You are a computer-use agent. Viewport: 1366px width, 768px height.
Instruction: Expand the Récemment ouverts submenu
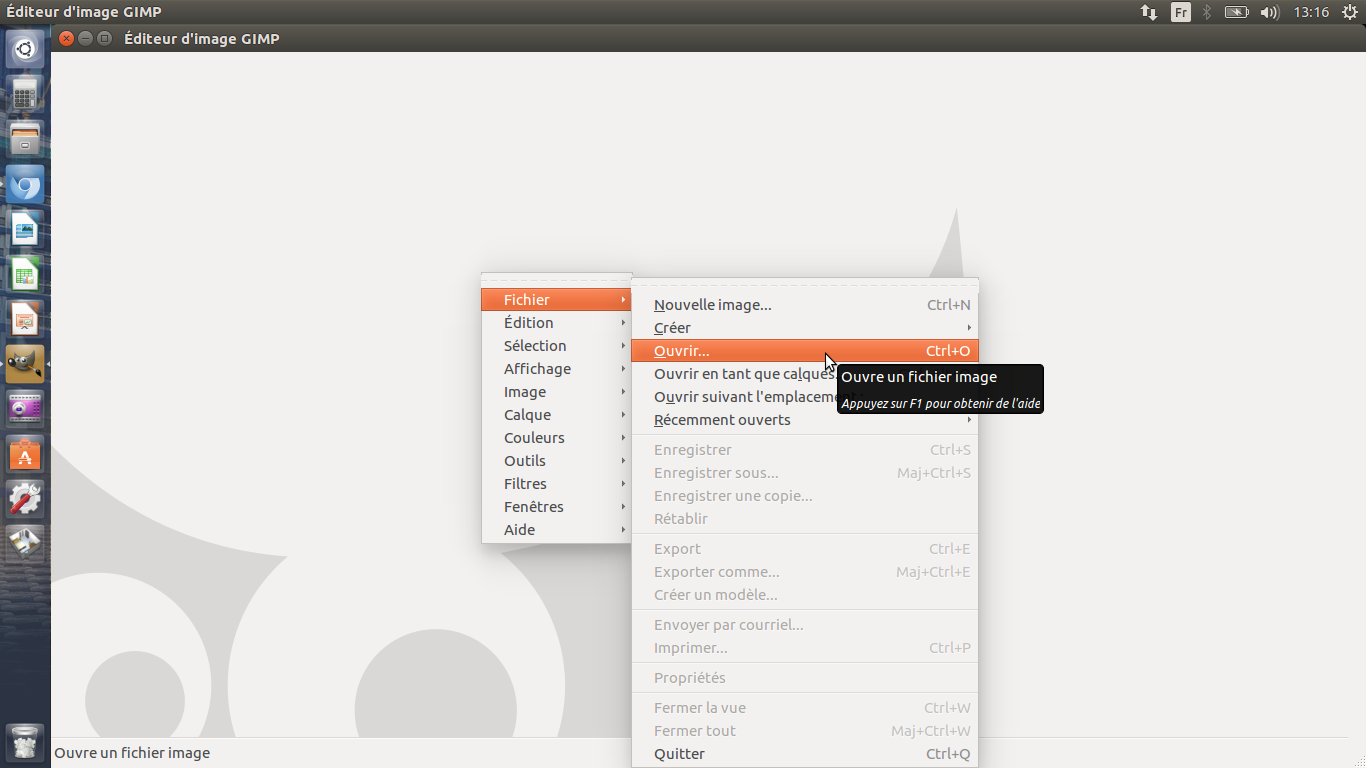point(805,420)
